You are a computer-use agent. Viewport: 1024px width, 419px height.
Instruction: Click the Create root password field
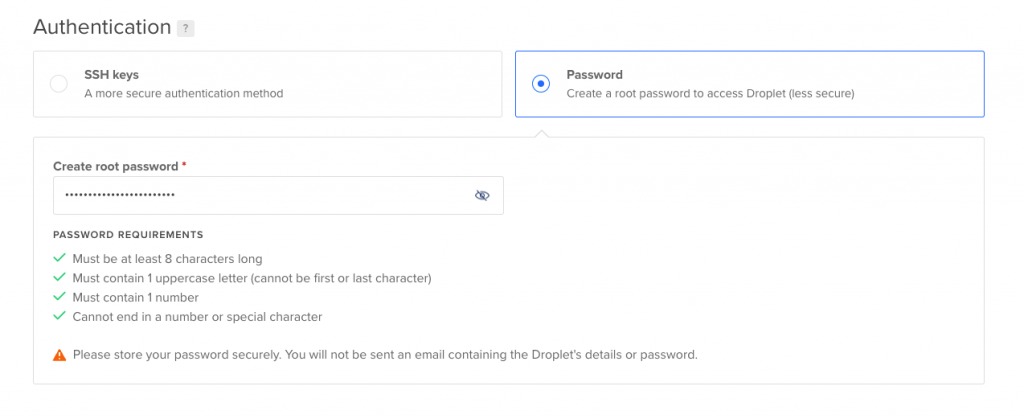click(x=278, y=195)
